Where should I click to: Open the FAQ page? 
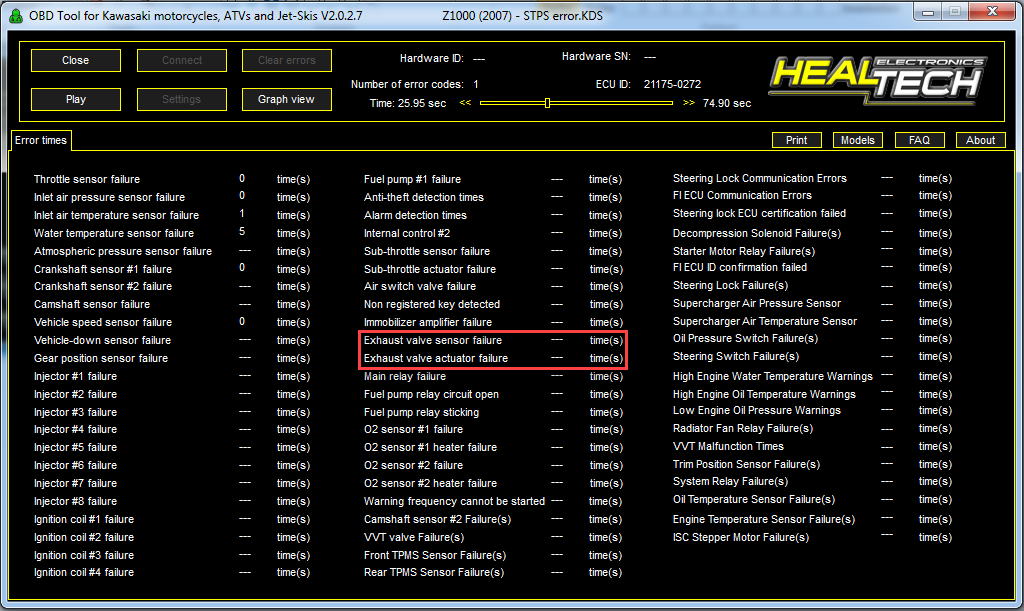tap(919, 140)
